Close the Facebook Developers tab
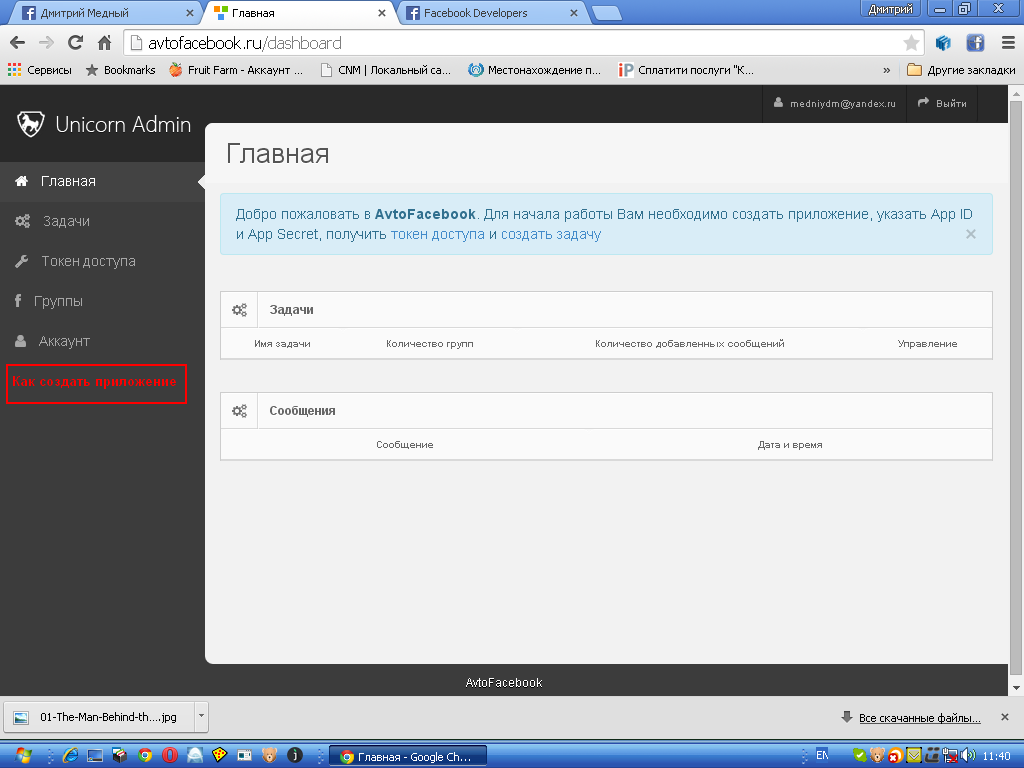1024x768 pixels. pyautogui.click(x=574, y=13)
